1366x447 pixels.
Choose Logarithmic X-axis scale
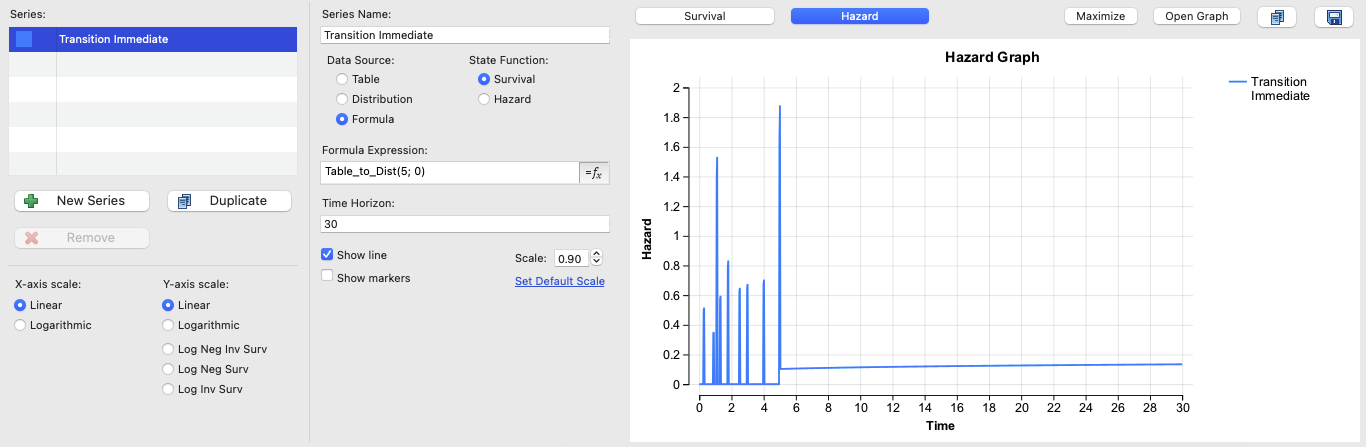coord(21,325)
